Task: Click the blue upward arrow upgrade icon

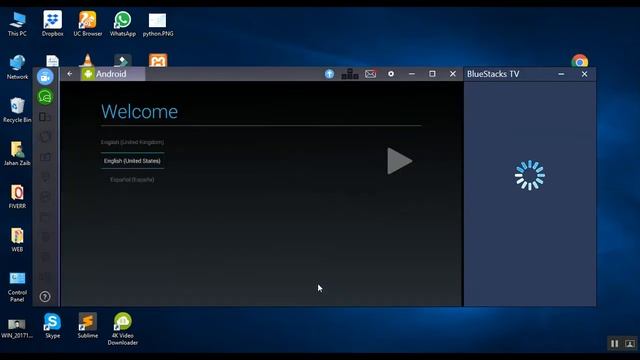Action: point(329,74)
